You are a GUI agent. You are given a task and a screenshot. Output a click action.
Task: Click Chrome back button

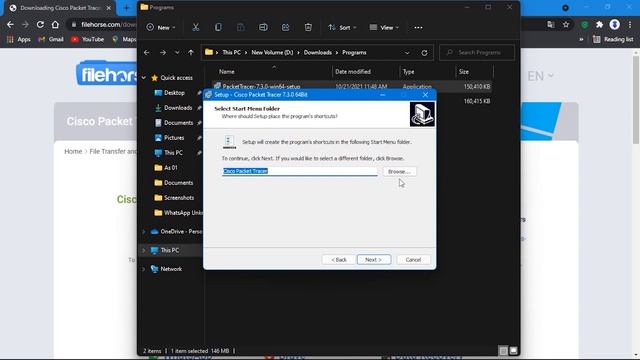point(10,24)
